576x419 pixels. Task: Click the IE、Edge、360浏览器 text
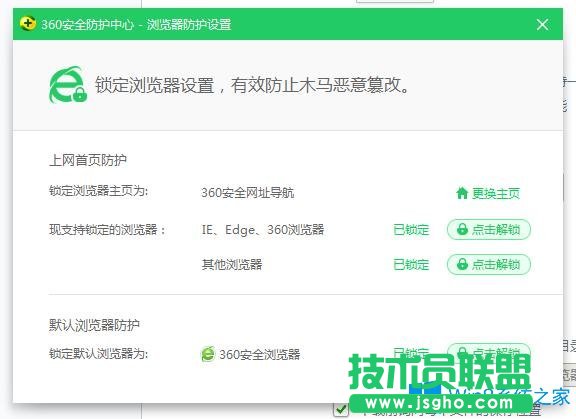pos(263,230)
